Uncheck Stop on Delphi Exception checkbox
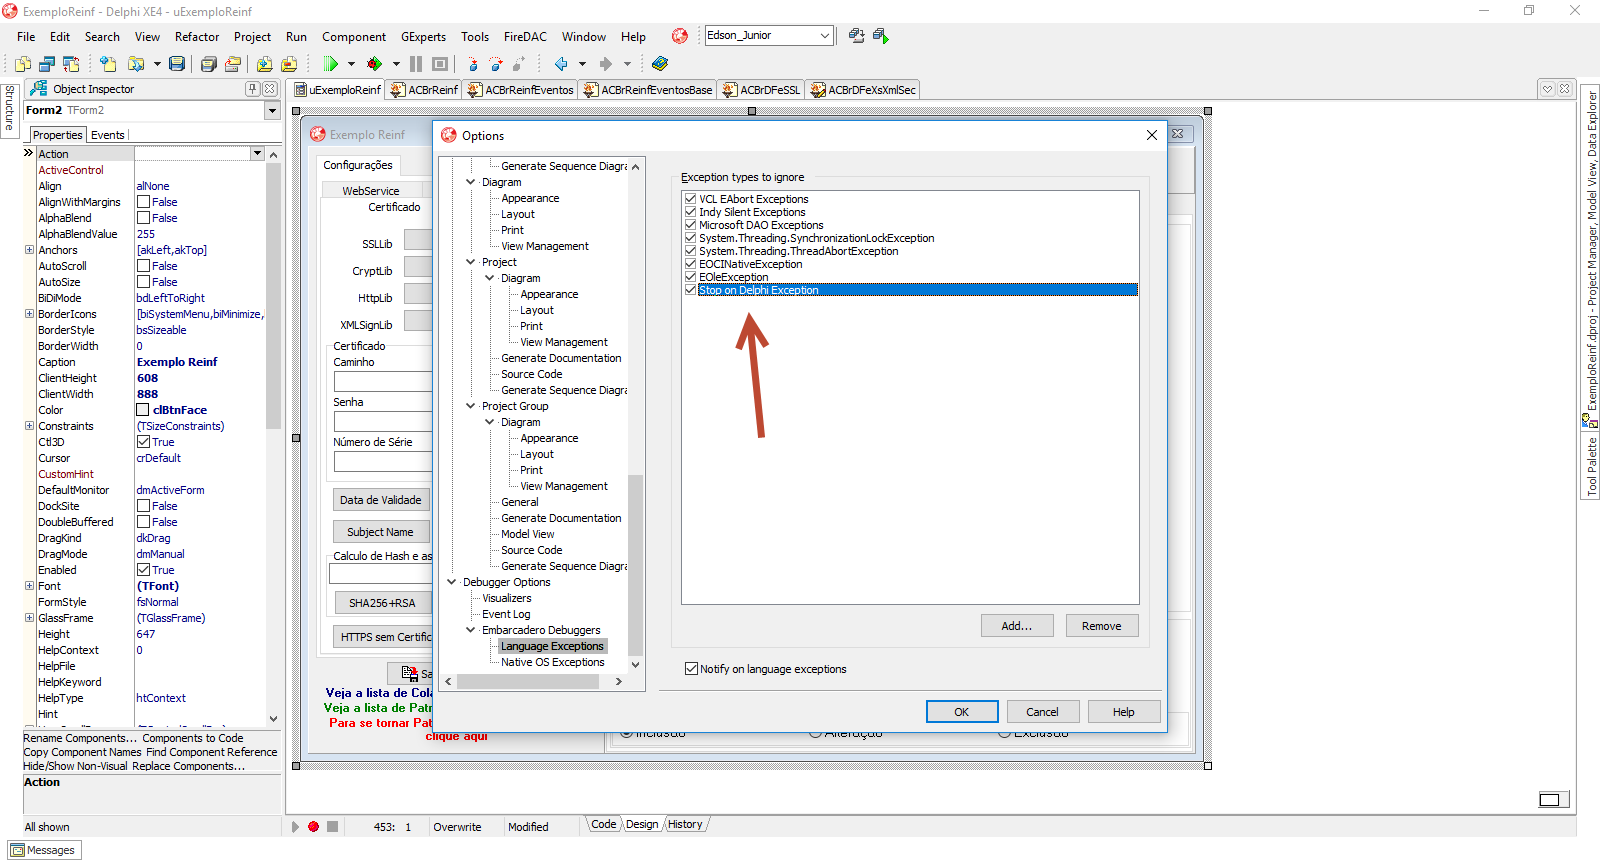This screenshot has width=1600, height=860. coord(690,290)
